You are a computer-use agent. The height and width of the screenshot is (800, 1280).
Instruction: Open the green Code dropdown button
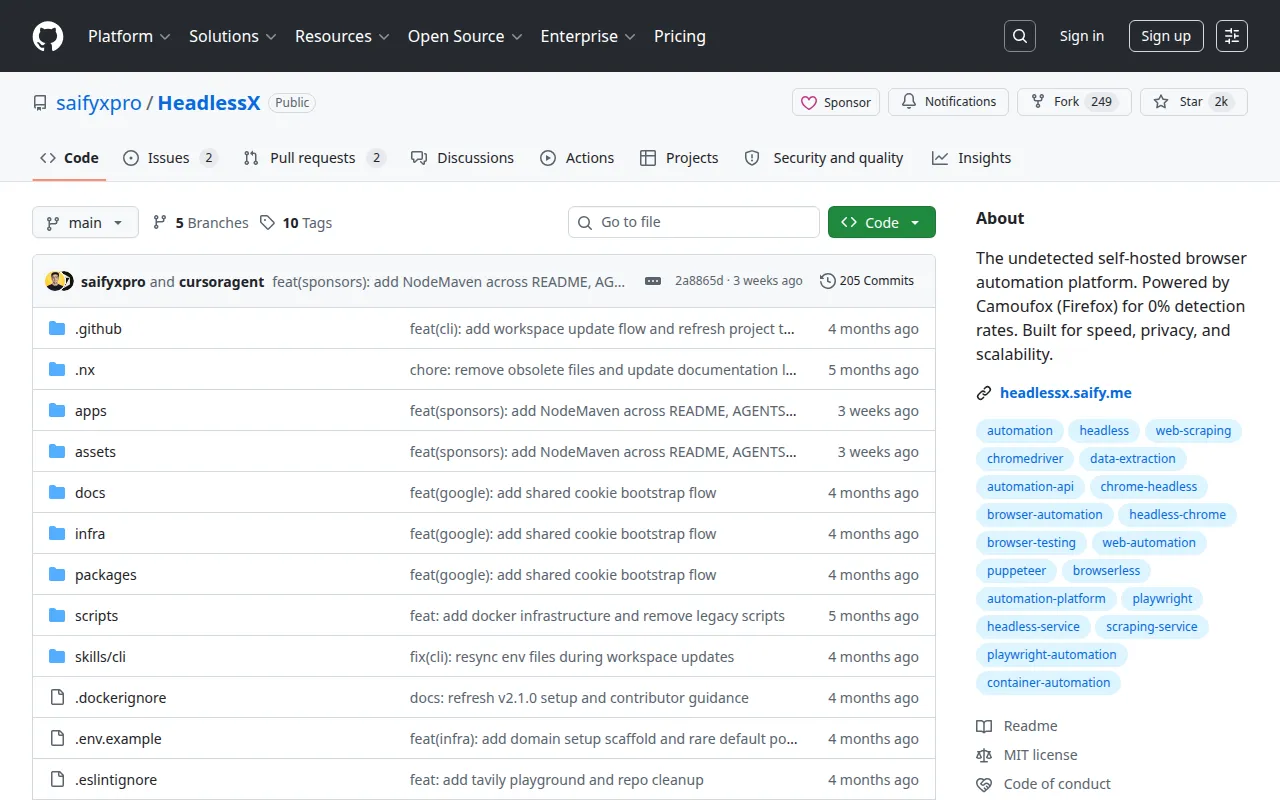[x=881, y=222]
